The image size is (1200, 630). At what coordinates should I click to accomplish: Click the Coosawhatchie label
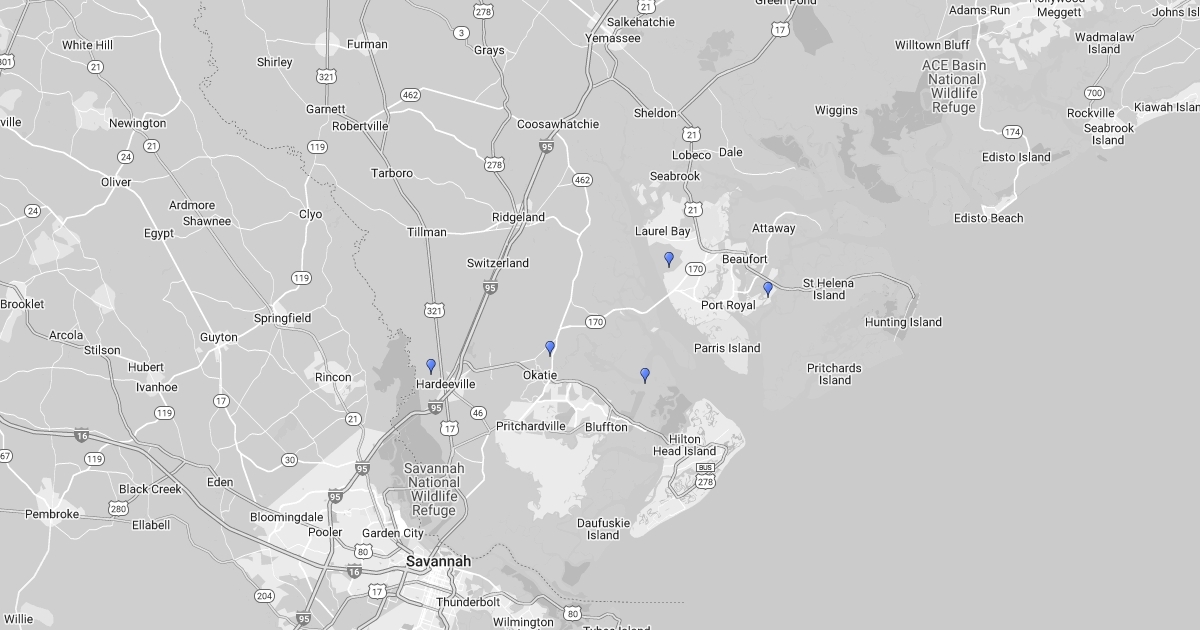point(558,125)
